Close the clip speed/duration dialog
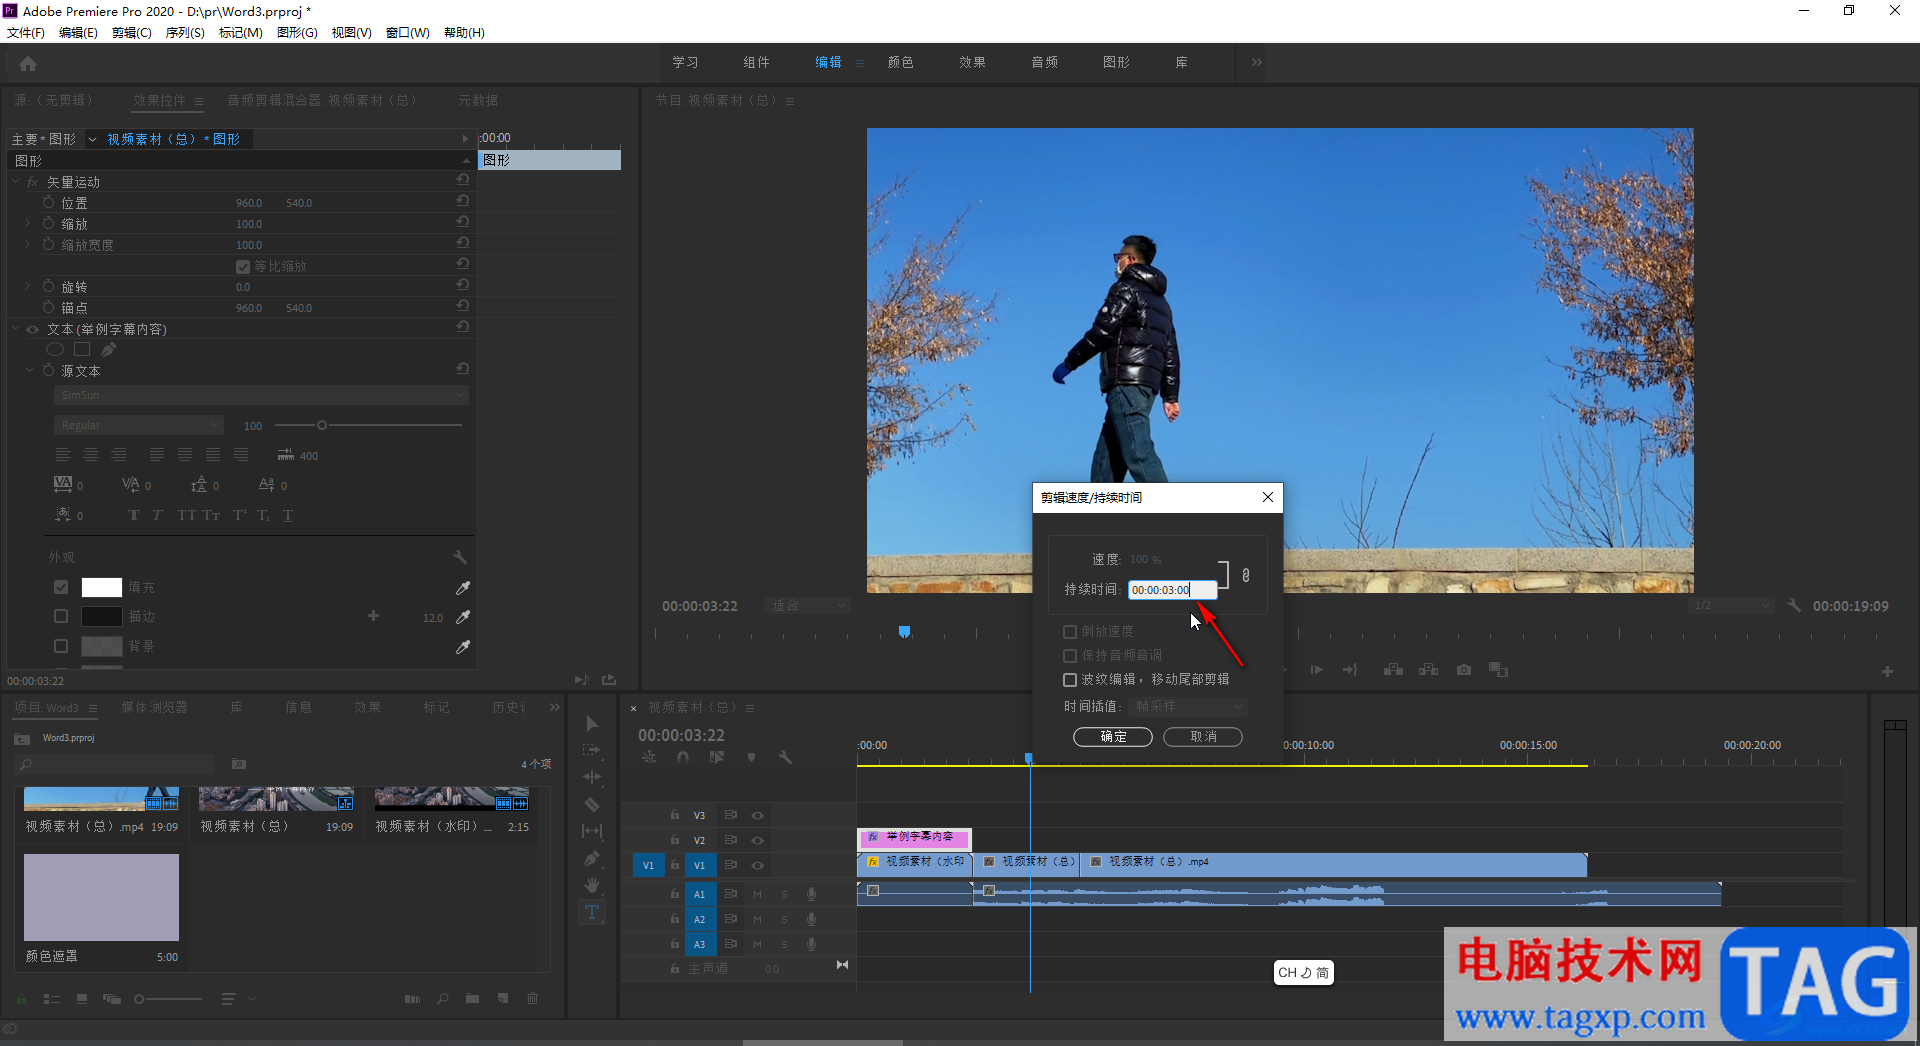The height and width of the screenshot is (1046, 1920). click(1268, 497)
